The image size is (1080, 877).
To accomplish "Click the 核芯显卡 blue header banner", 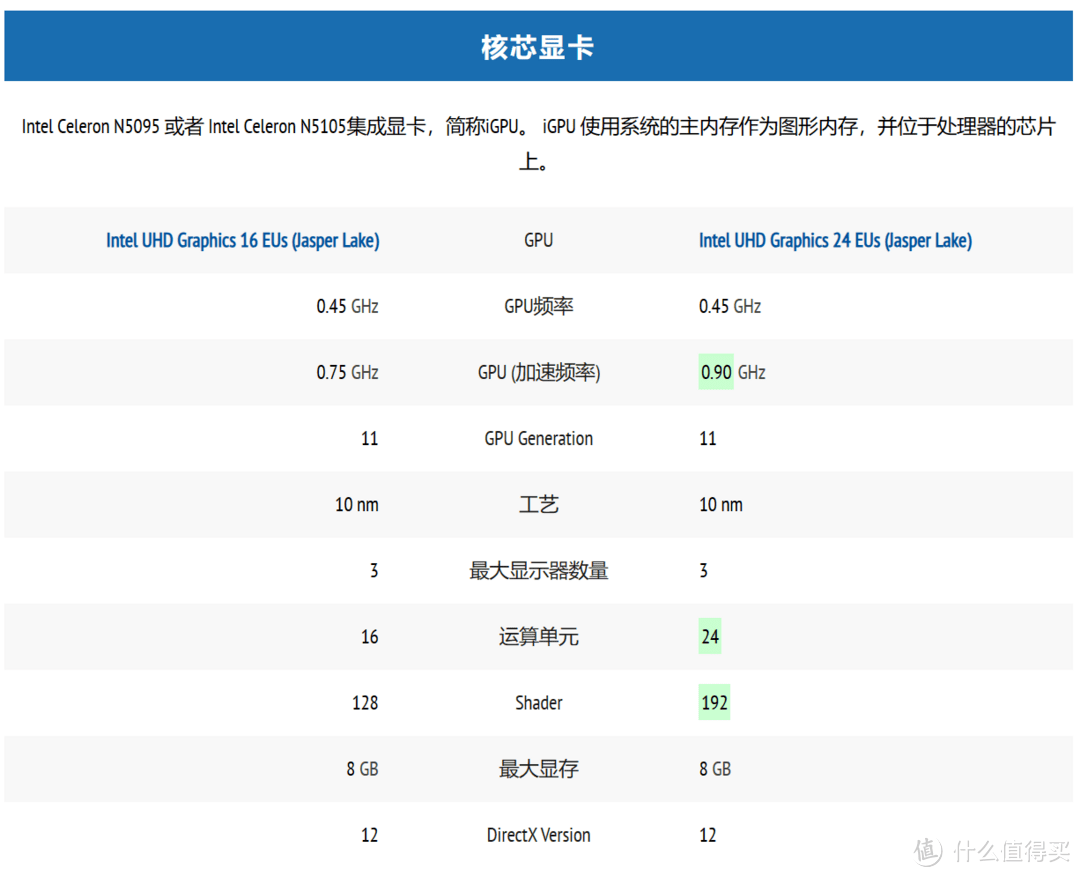I will [x=538, y=45].
